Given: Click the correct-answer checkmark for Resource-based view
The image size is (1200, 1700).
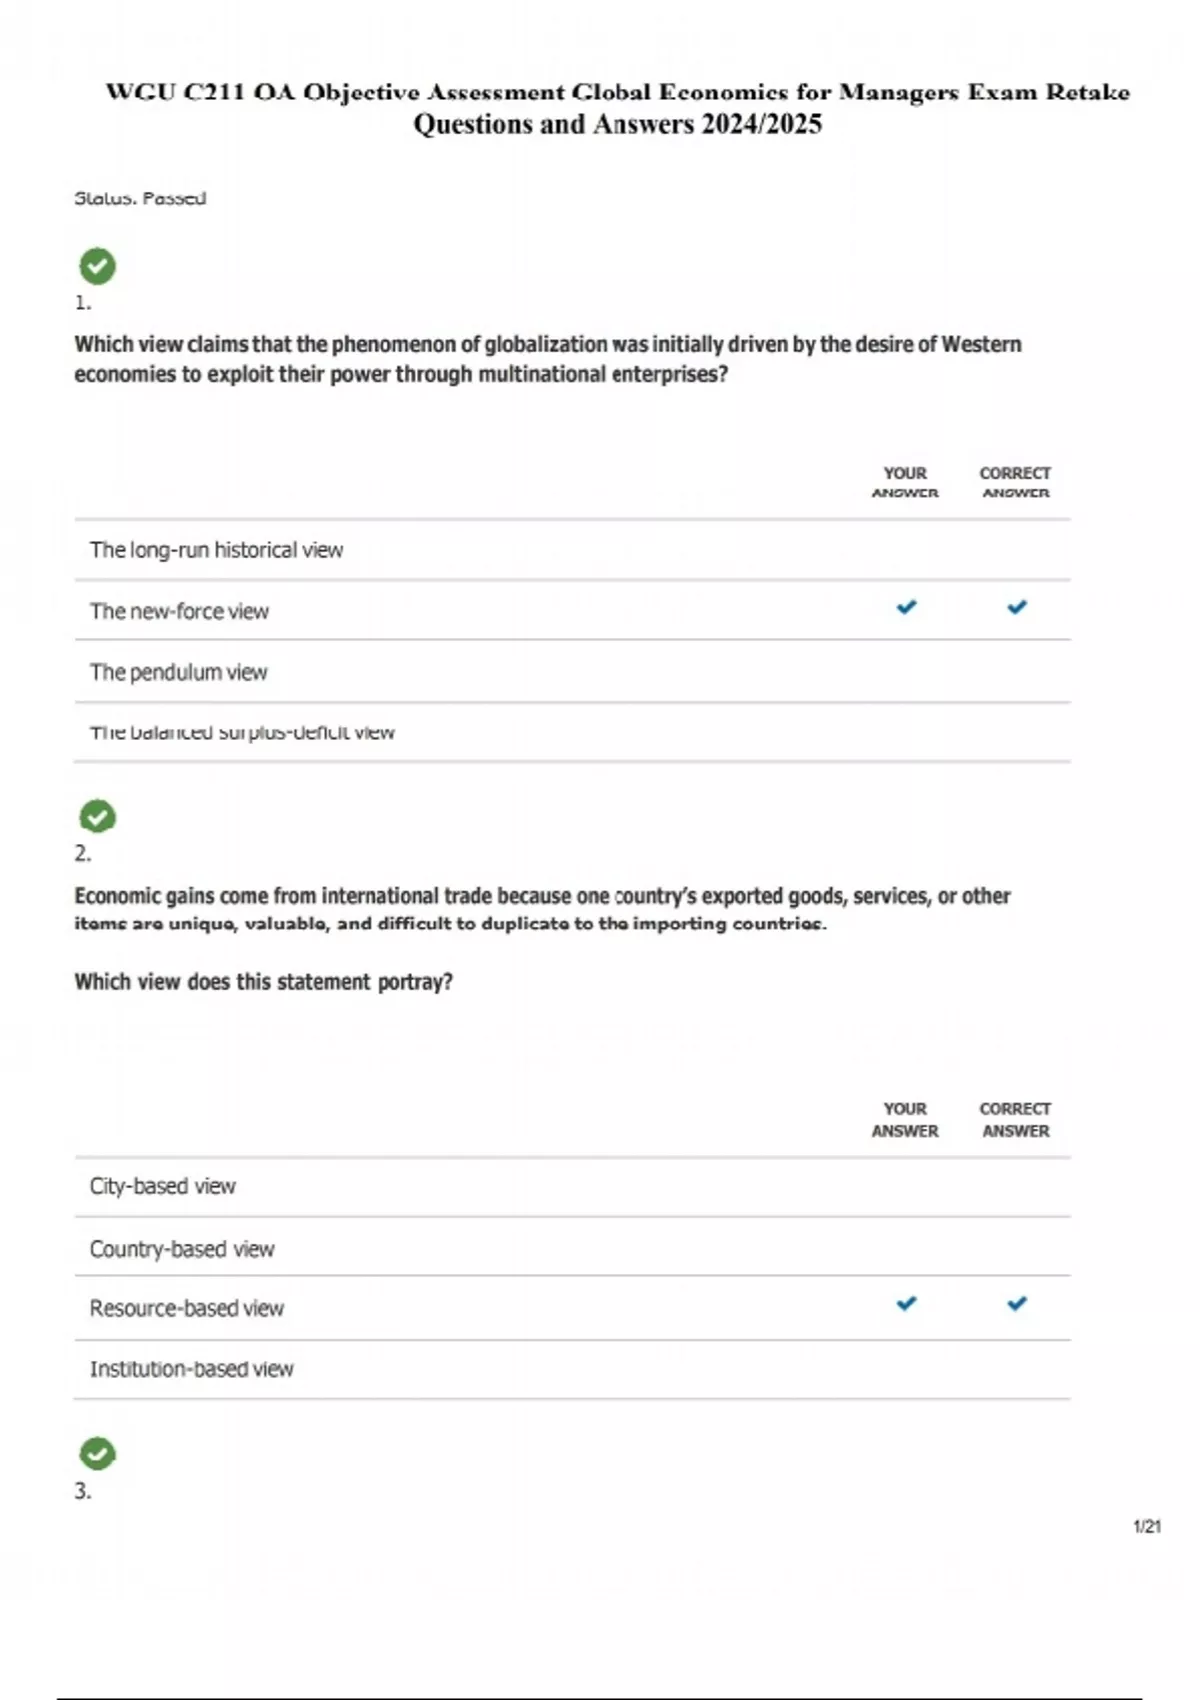Looking at the screenshot, I should click(x=1016, y=1303).
